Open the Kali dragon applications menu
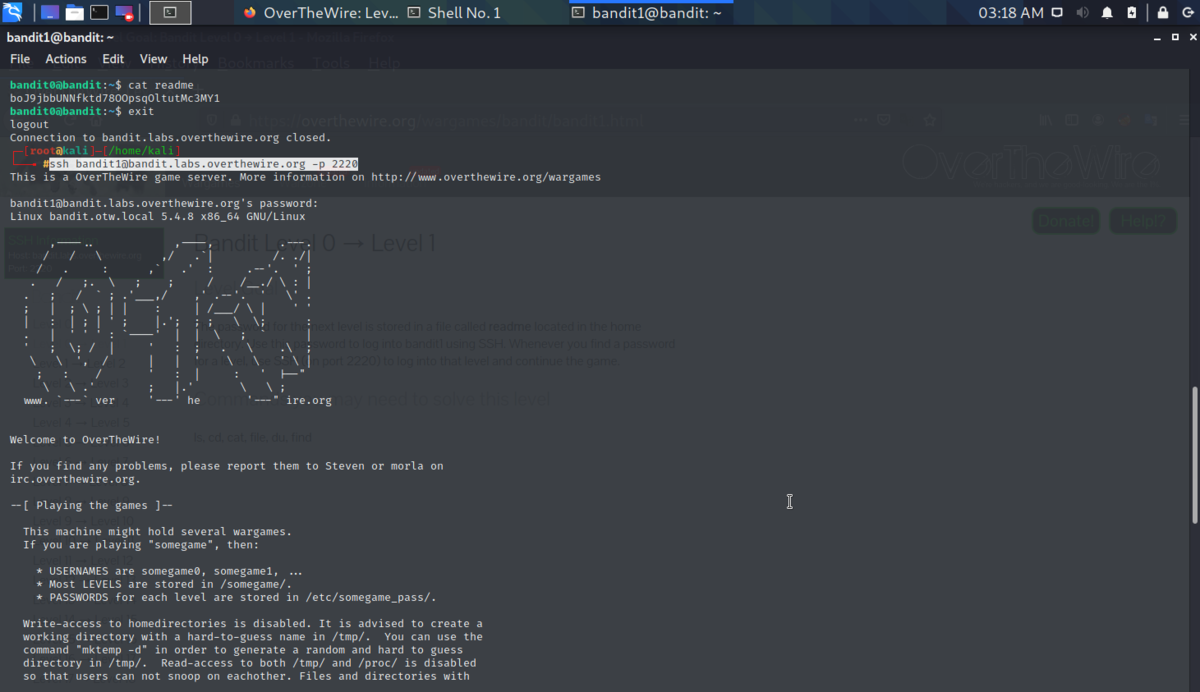Viewport: 1200px width, 692px height. point(13,13)
